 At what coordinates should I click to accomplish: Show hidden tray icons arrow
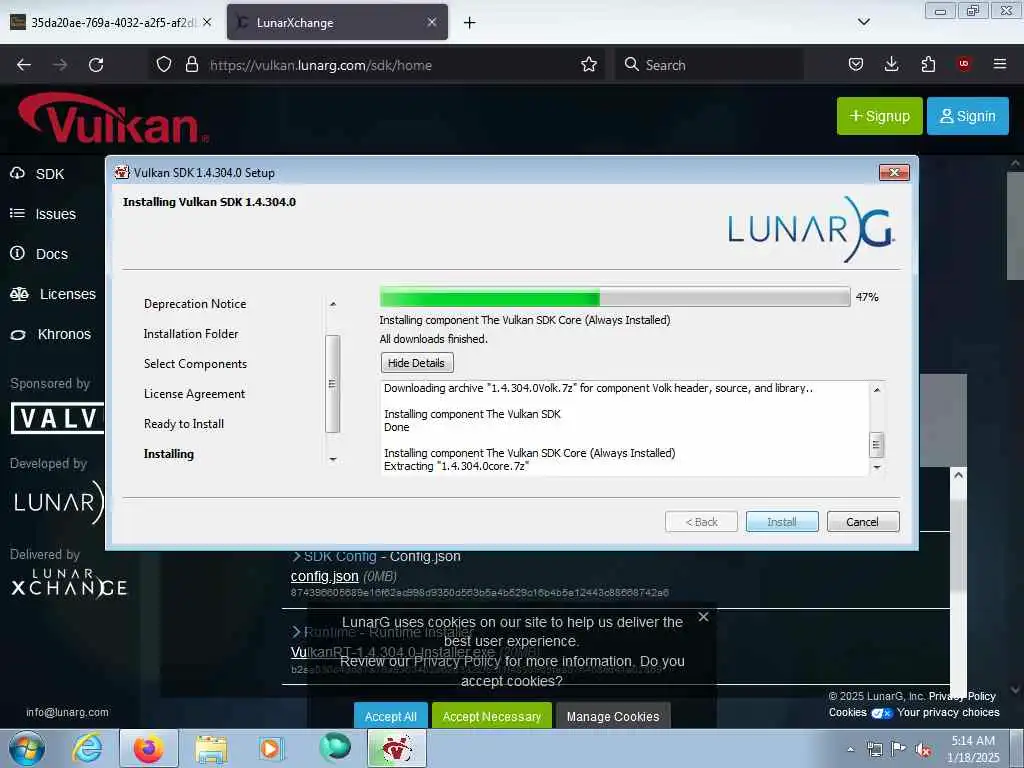pos(850,750)
